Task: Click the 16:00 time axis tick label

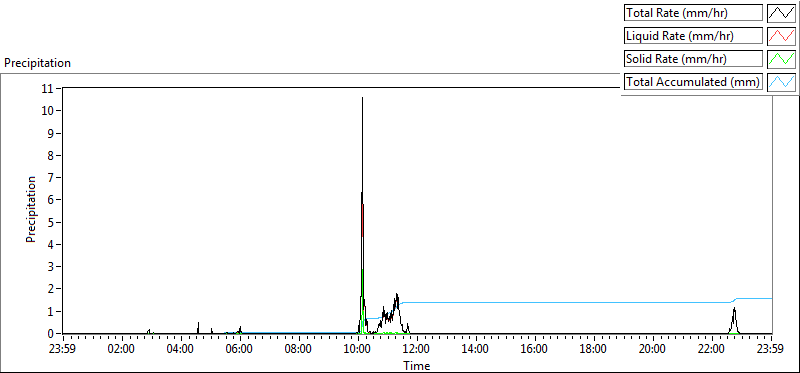Action: pos(535,350)
